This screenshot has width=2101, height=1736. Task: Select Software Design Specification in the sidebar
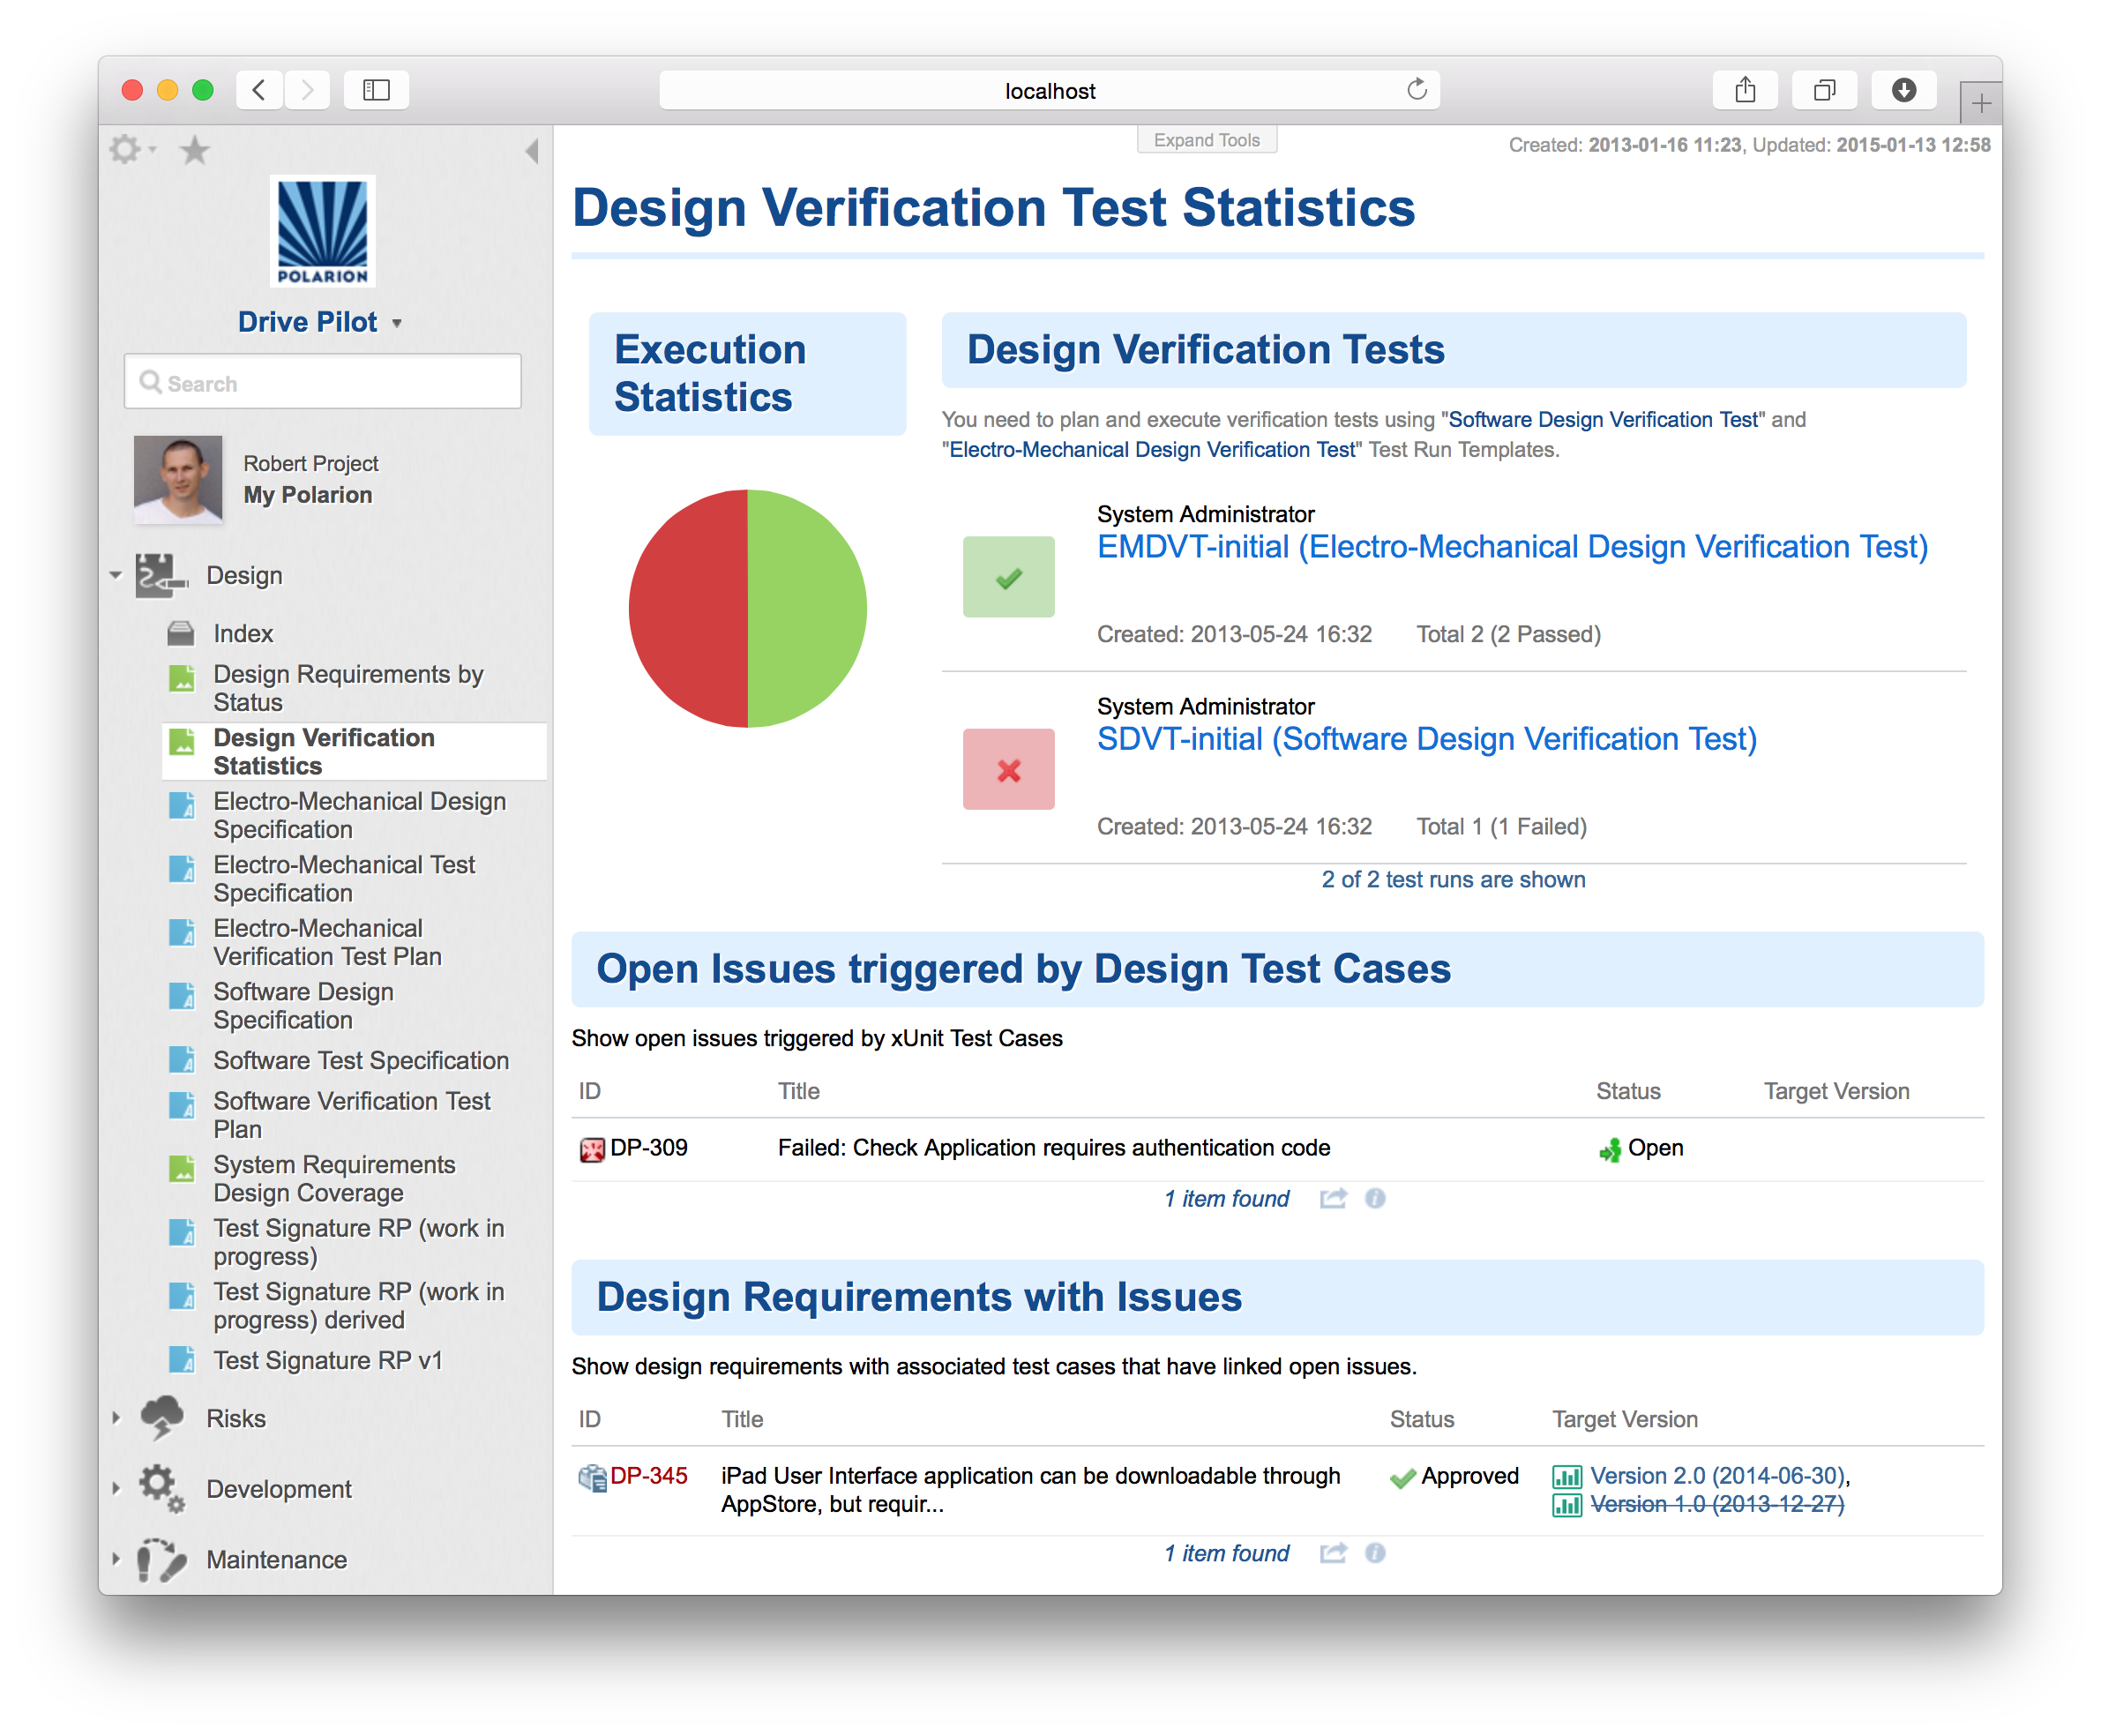coord(303,1005)
